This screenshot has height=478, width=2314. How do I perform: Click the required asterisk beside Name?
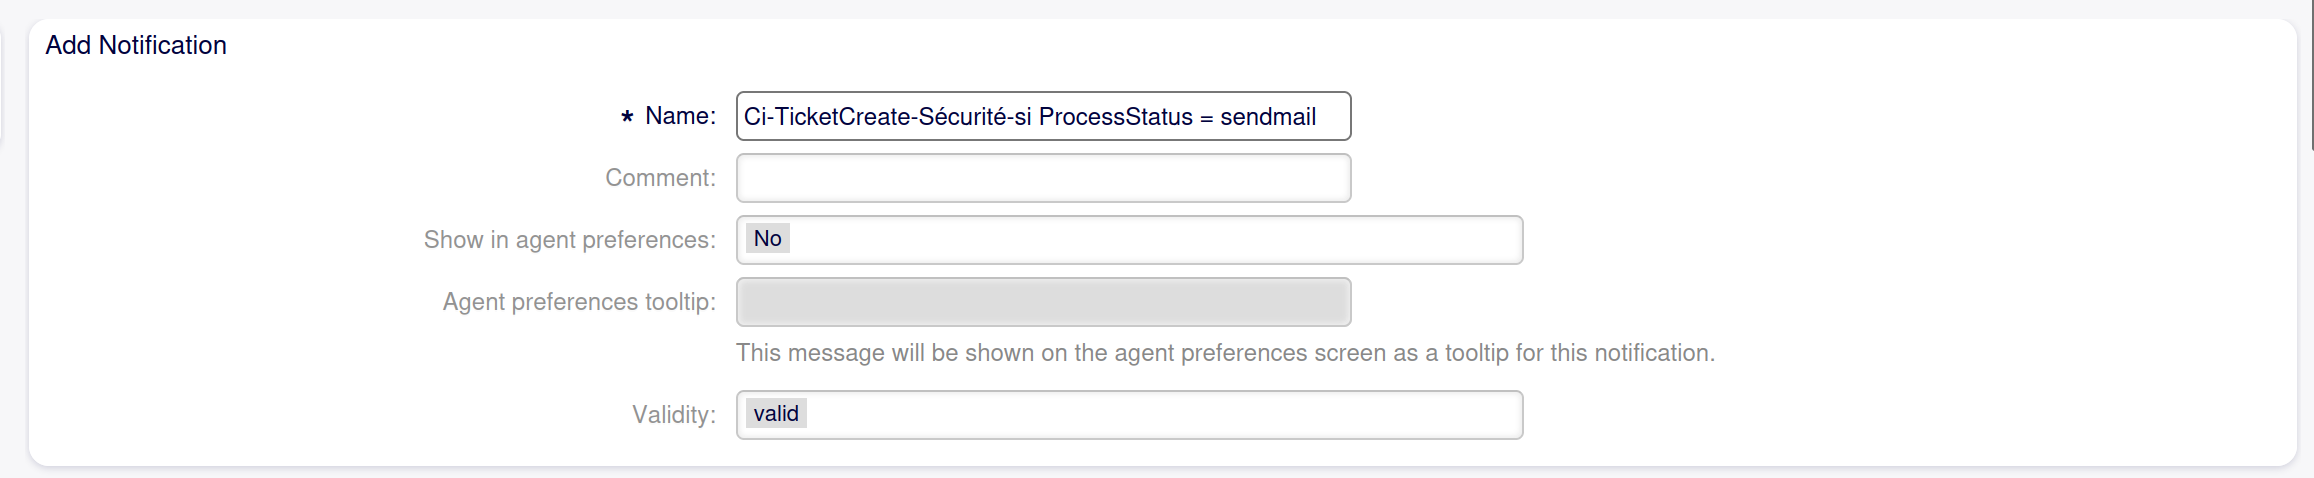627,117
